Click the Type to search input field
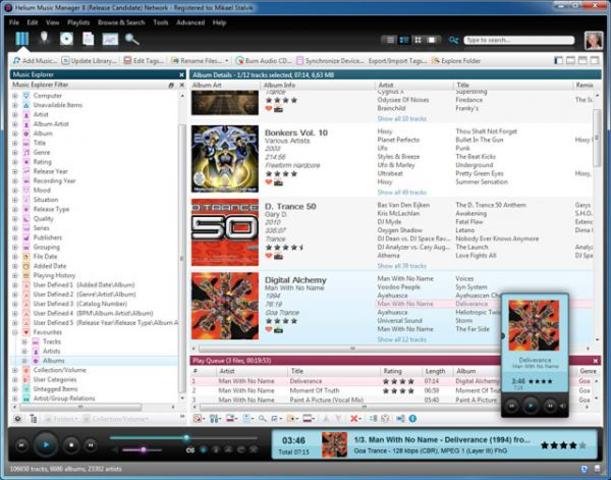Image resolution: width=611 pixels, height=480 pixels. pyautogui.click(x=519, y=40)
